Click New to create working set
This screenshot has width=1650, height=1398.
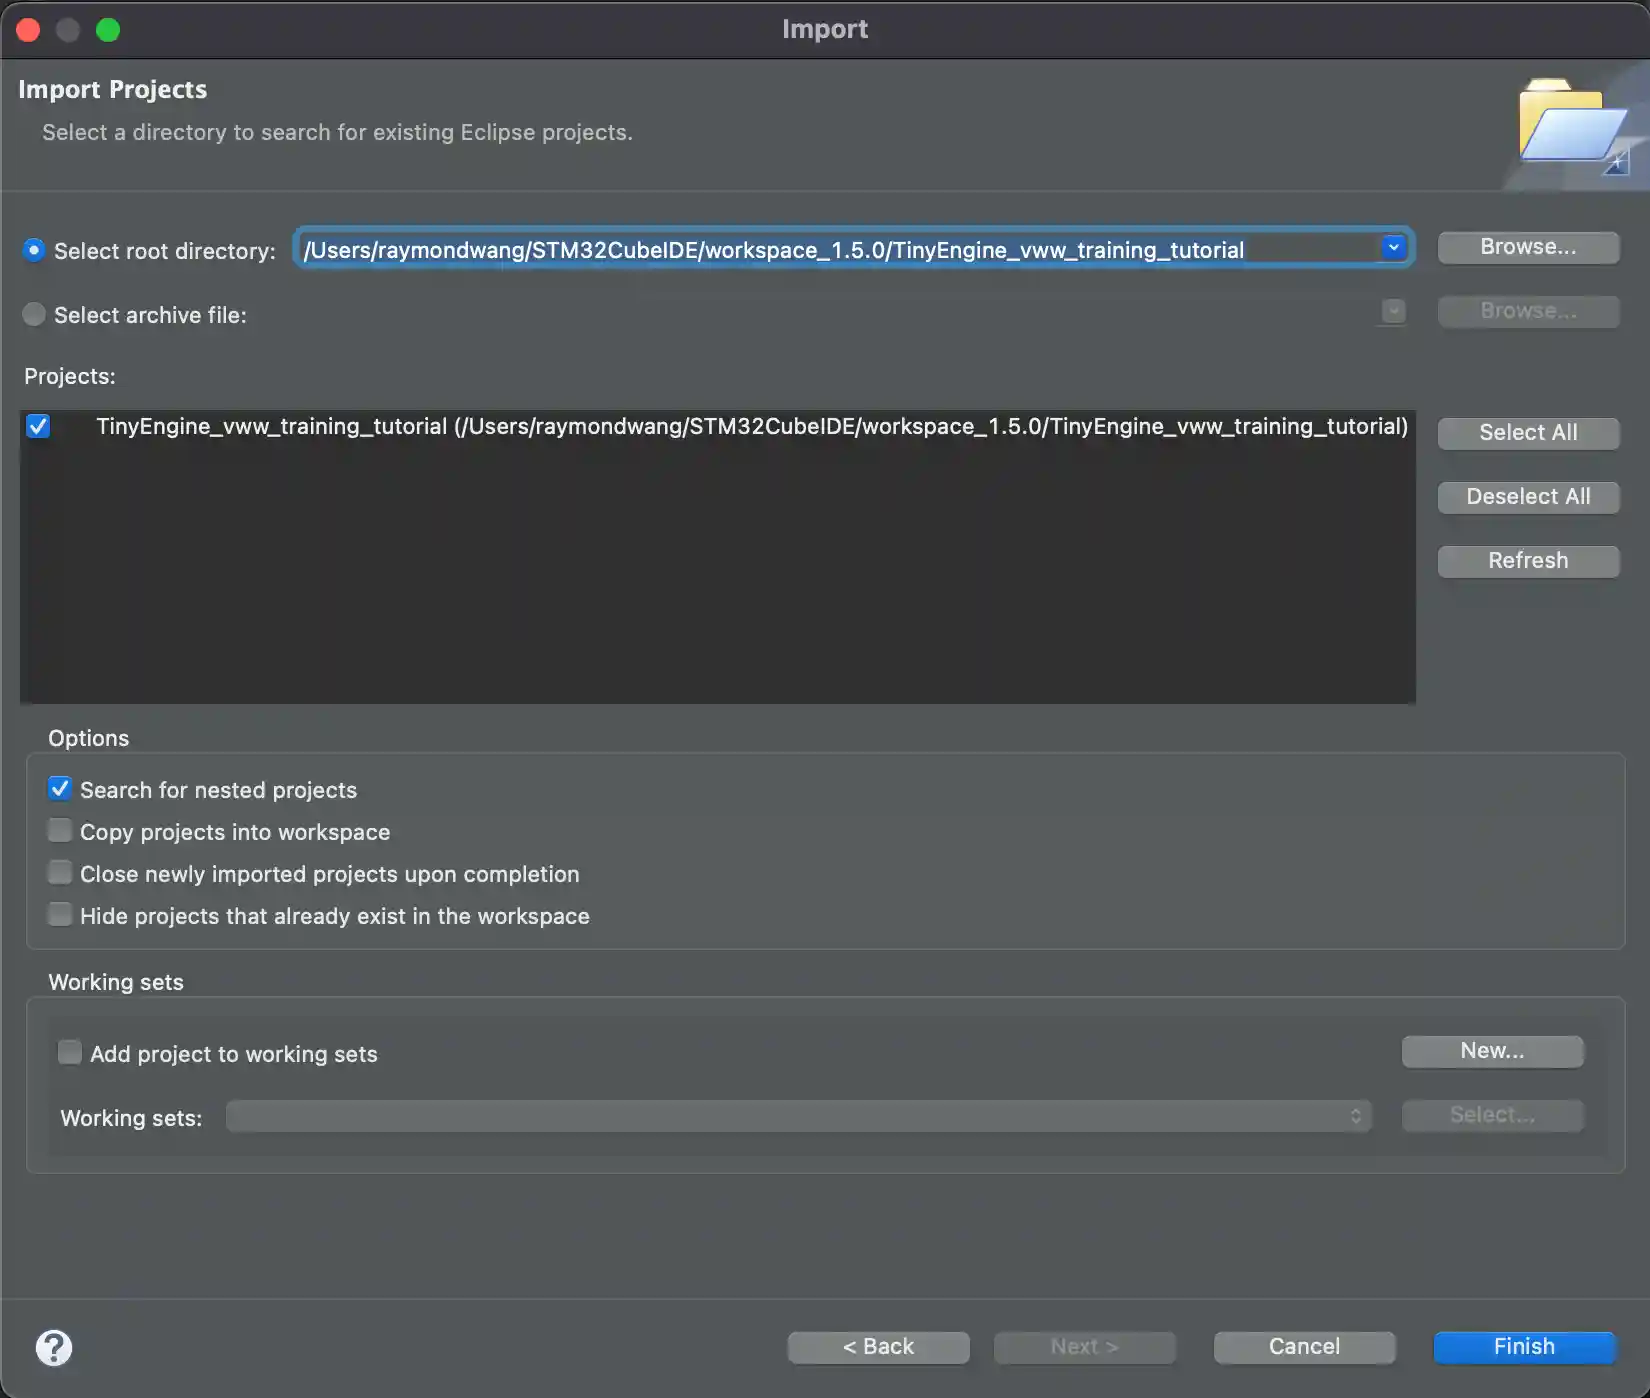tap(1491, 1050)
